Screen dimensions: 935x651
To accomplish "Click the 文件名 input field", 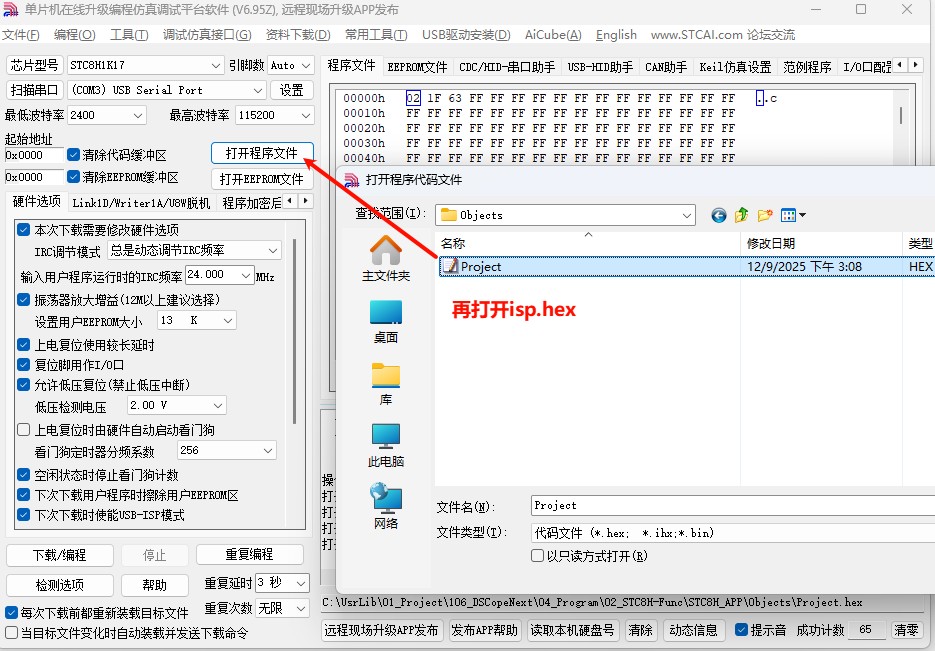I will click(x=730, y=506).
